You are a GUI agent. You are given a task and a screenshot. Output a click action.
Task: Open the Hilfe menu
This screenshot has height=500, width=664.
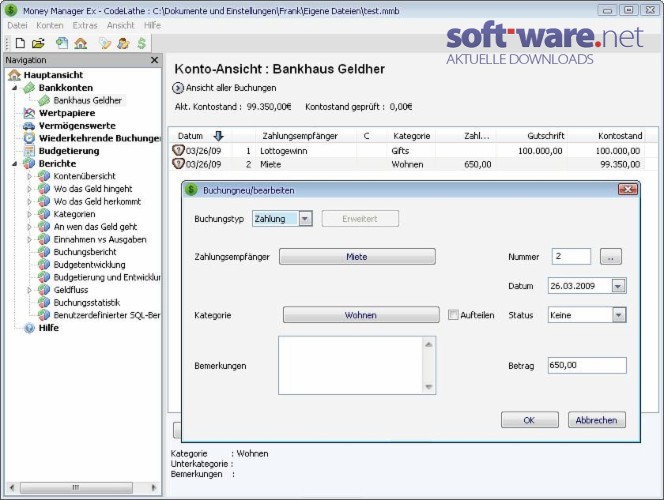pos(152,25)
